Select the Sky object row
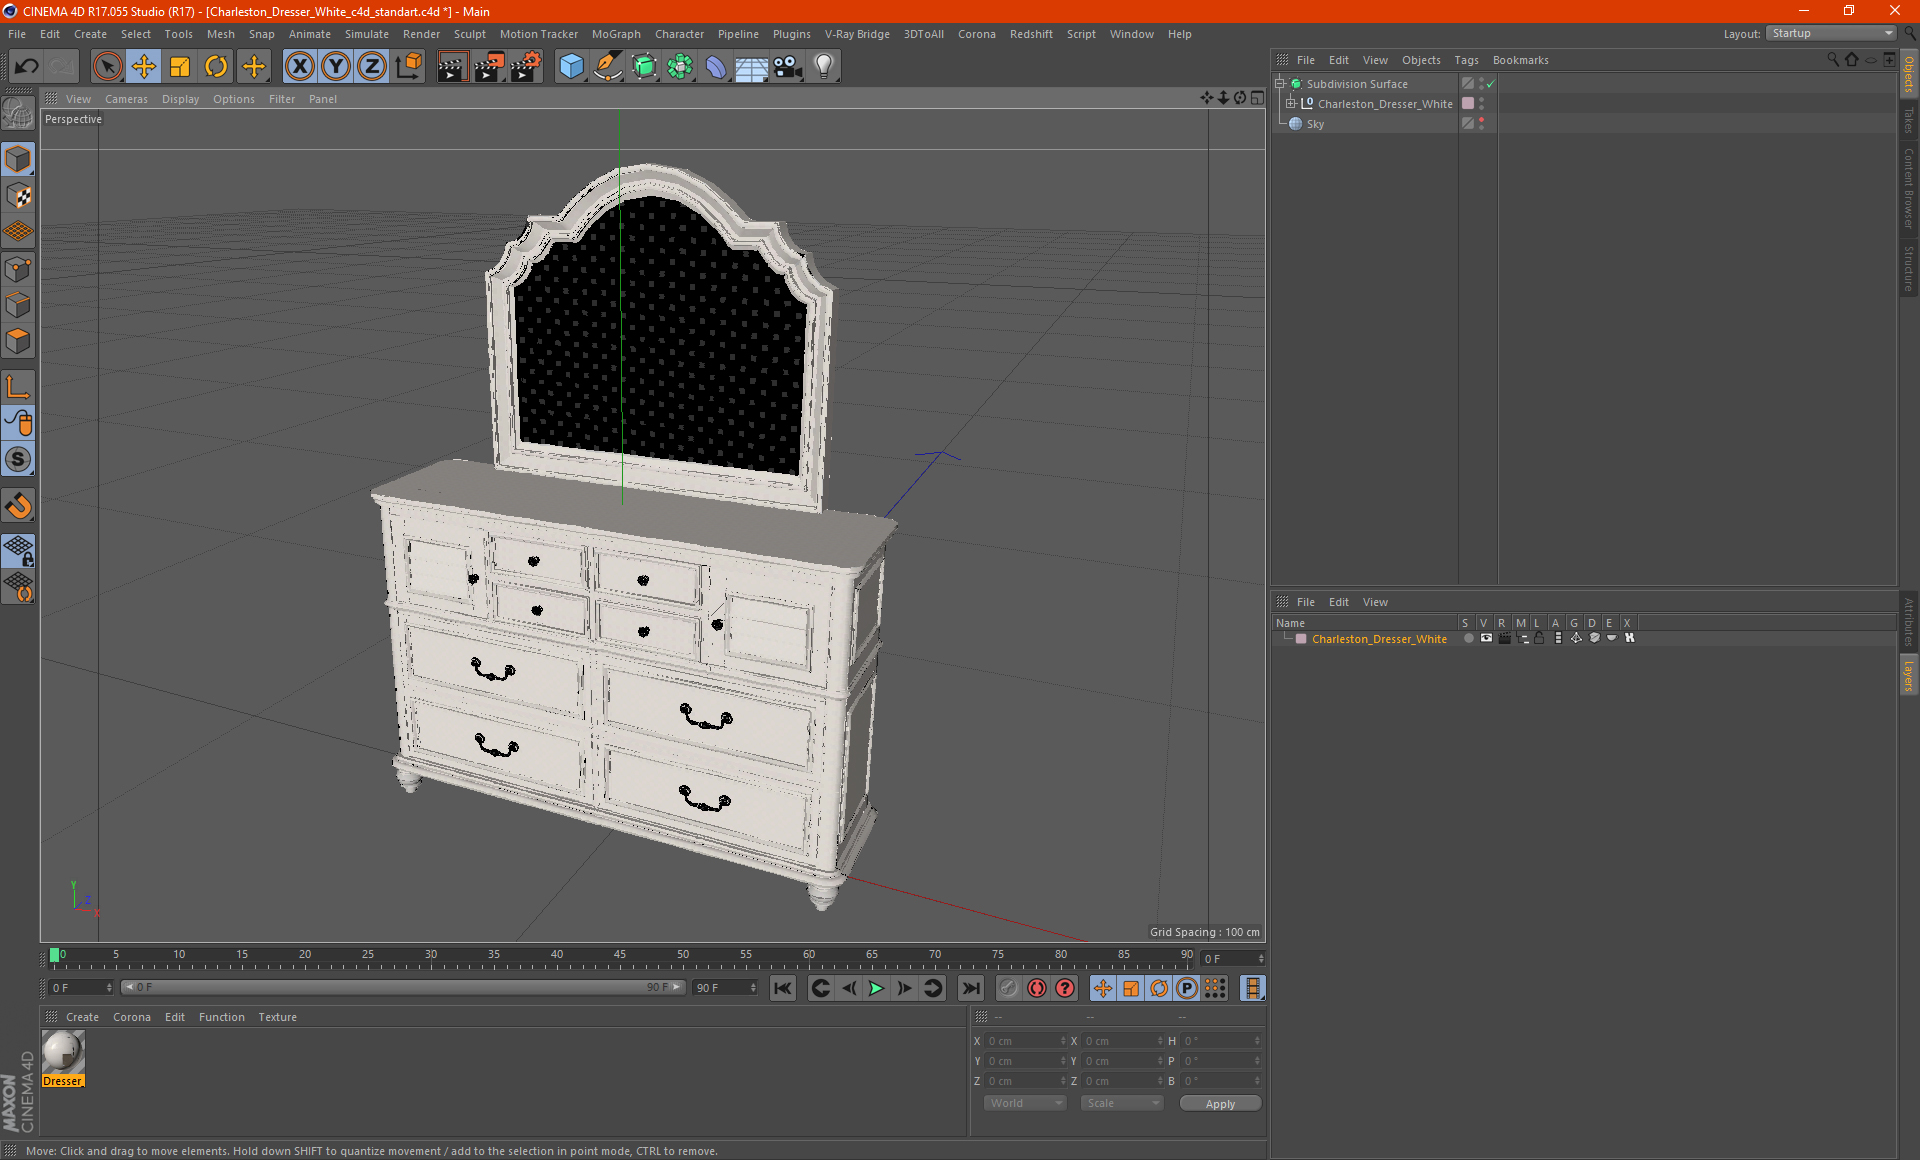The width and height of the screenshot is (1920, 1160). (1315, 124)
